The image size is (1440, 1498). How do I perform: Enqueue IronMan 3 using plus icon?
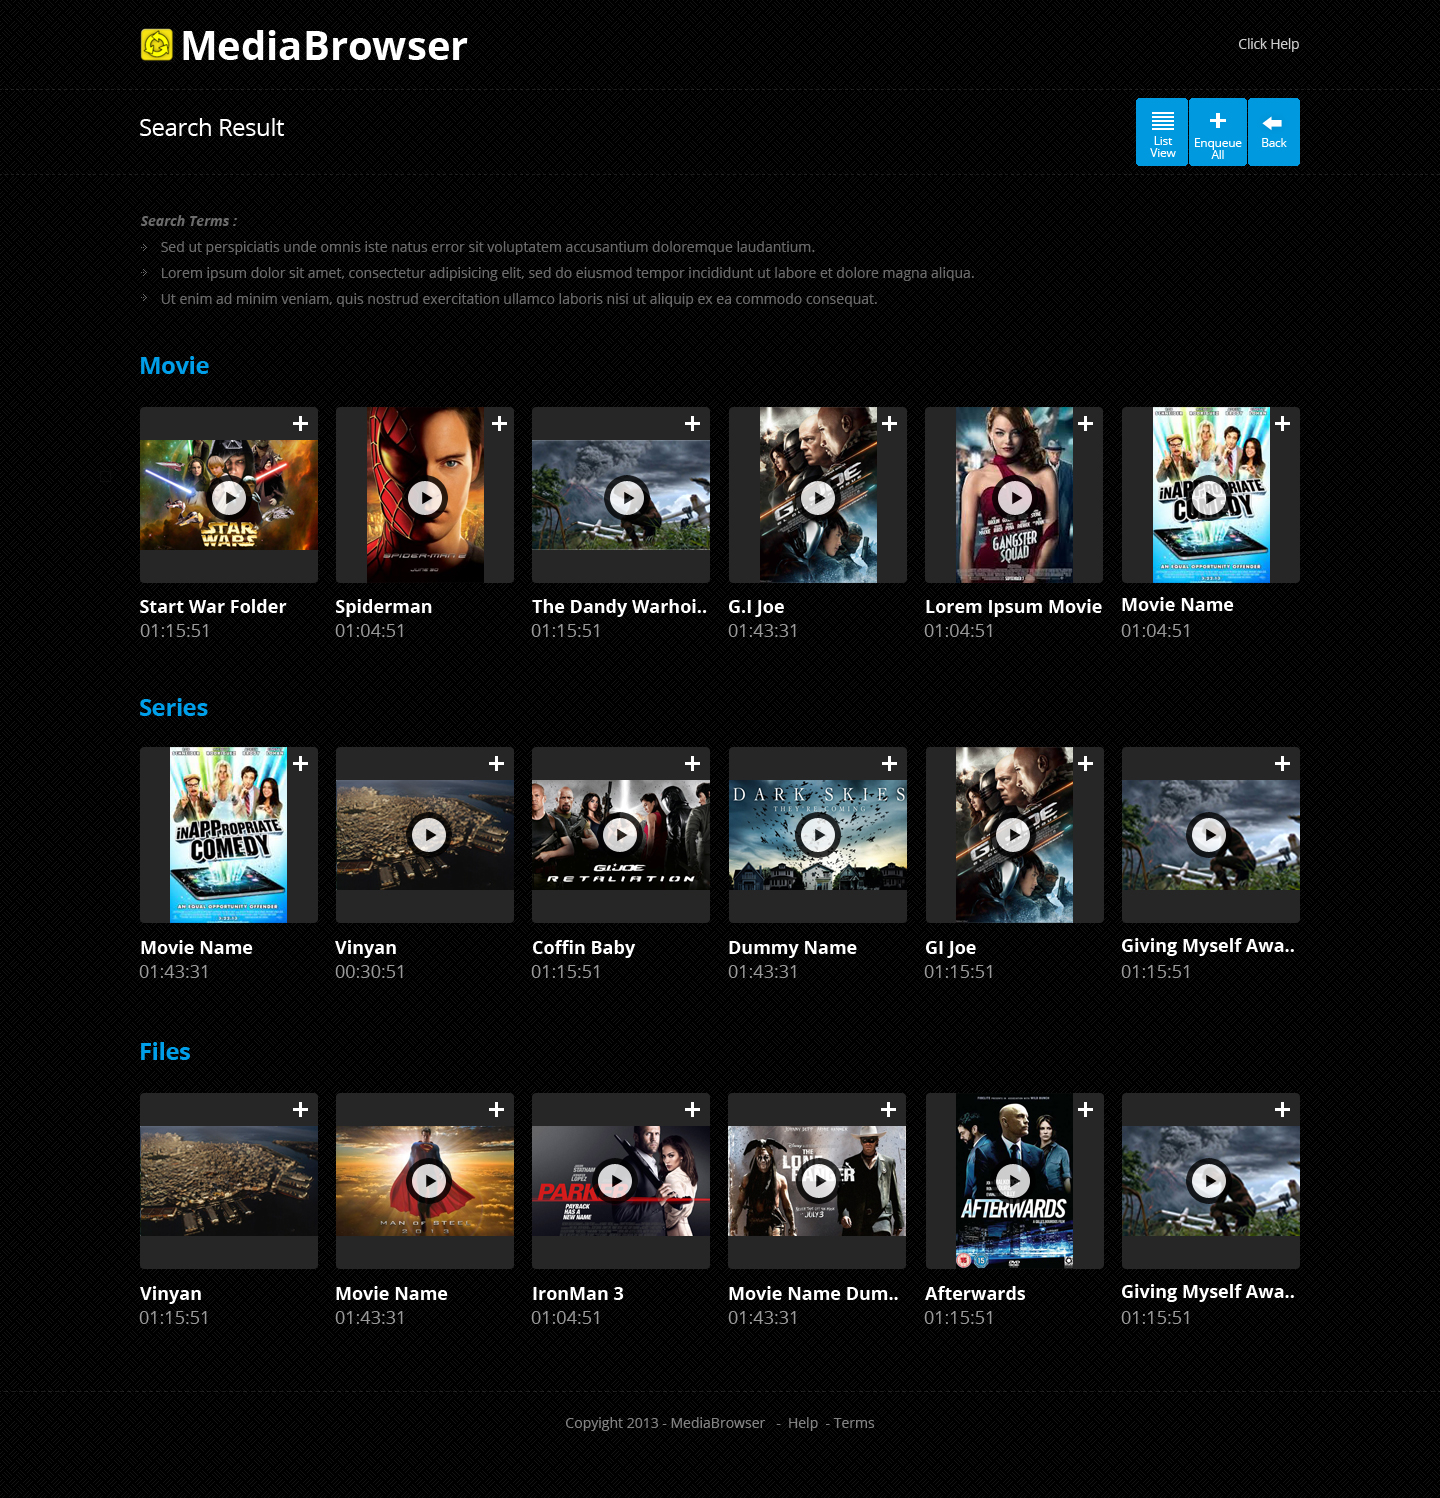click(x=692, y=1110)
